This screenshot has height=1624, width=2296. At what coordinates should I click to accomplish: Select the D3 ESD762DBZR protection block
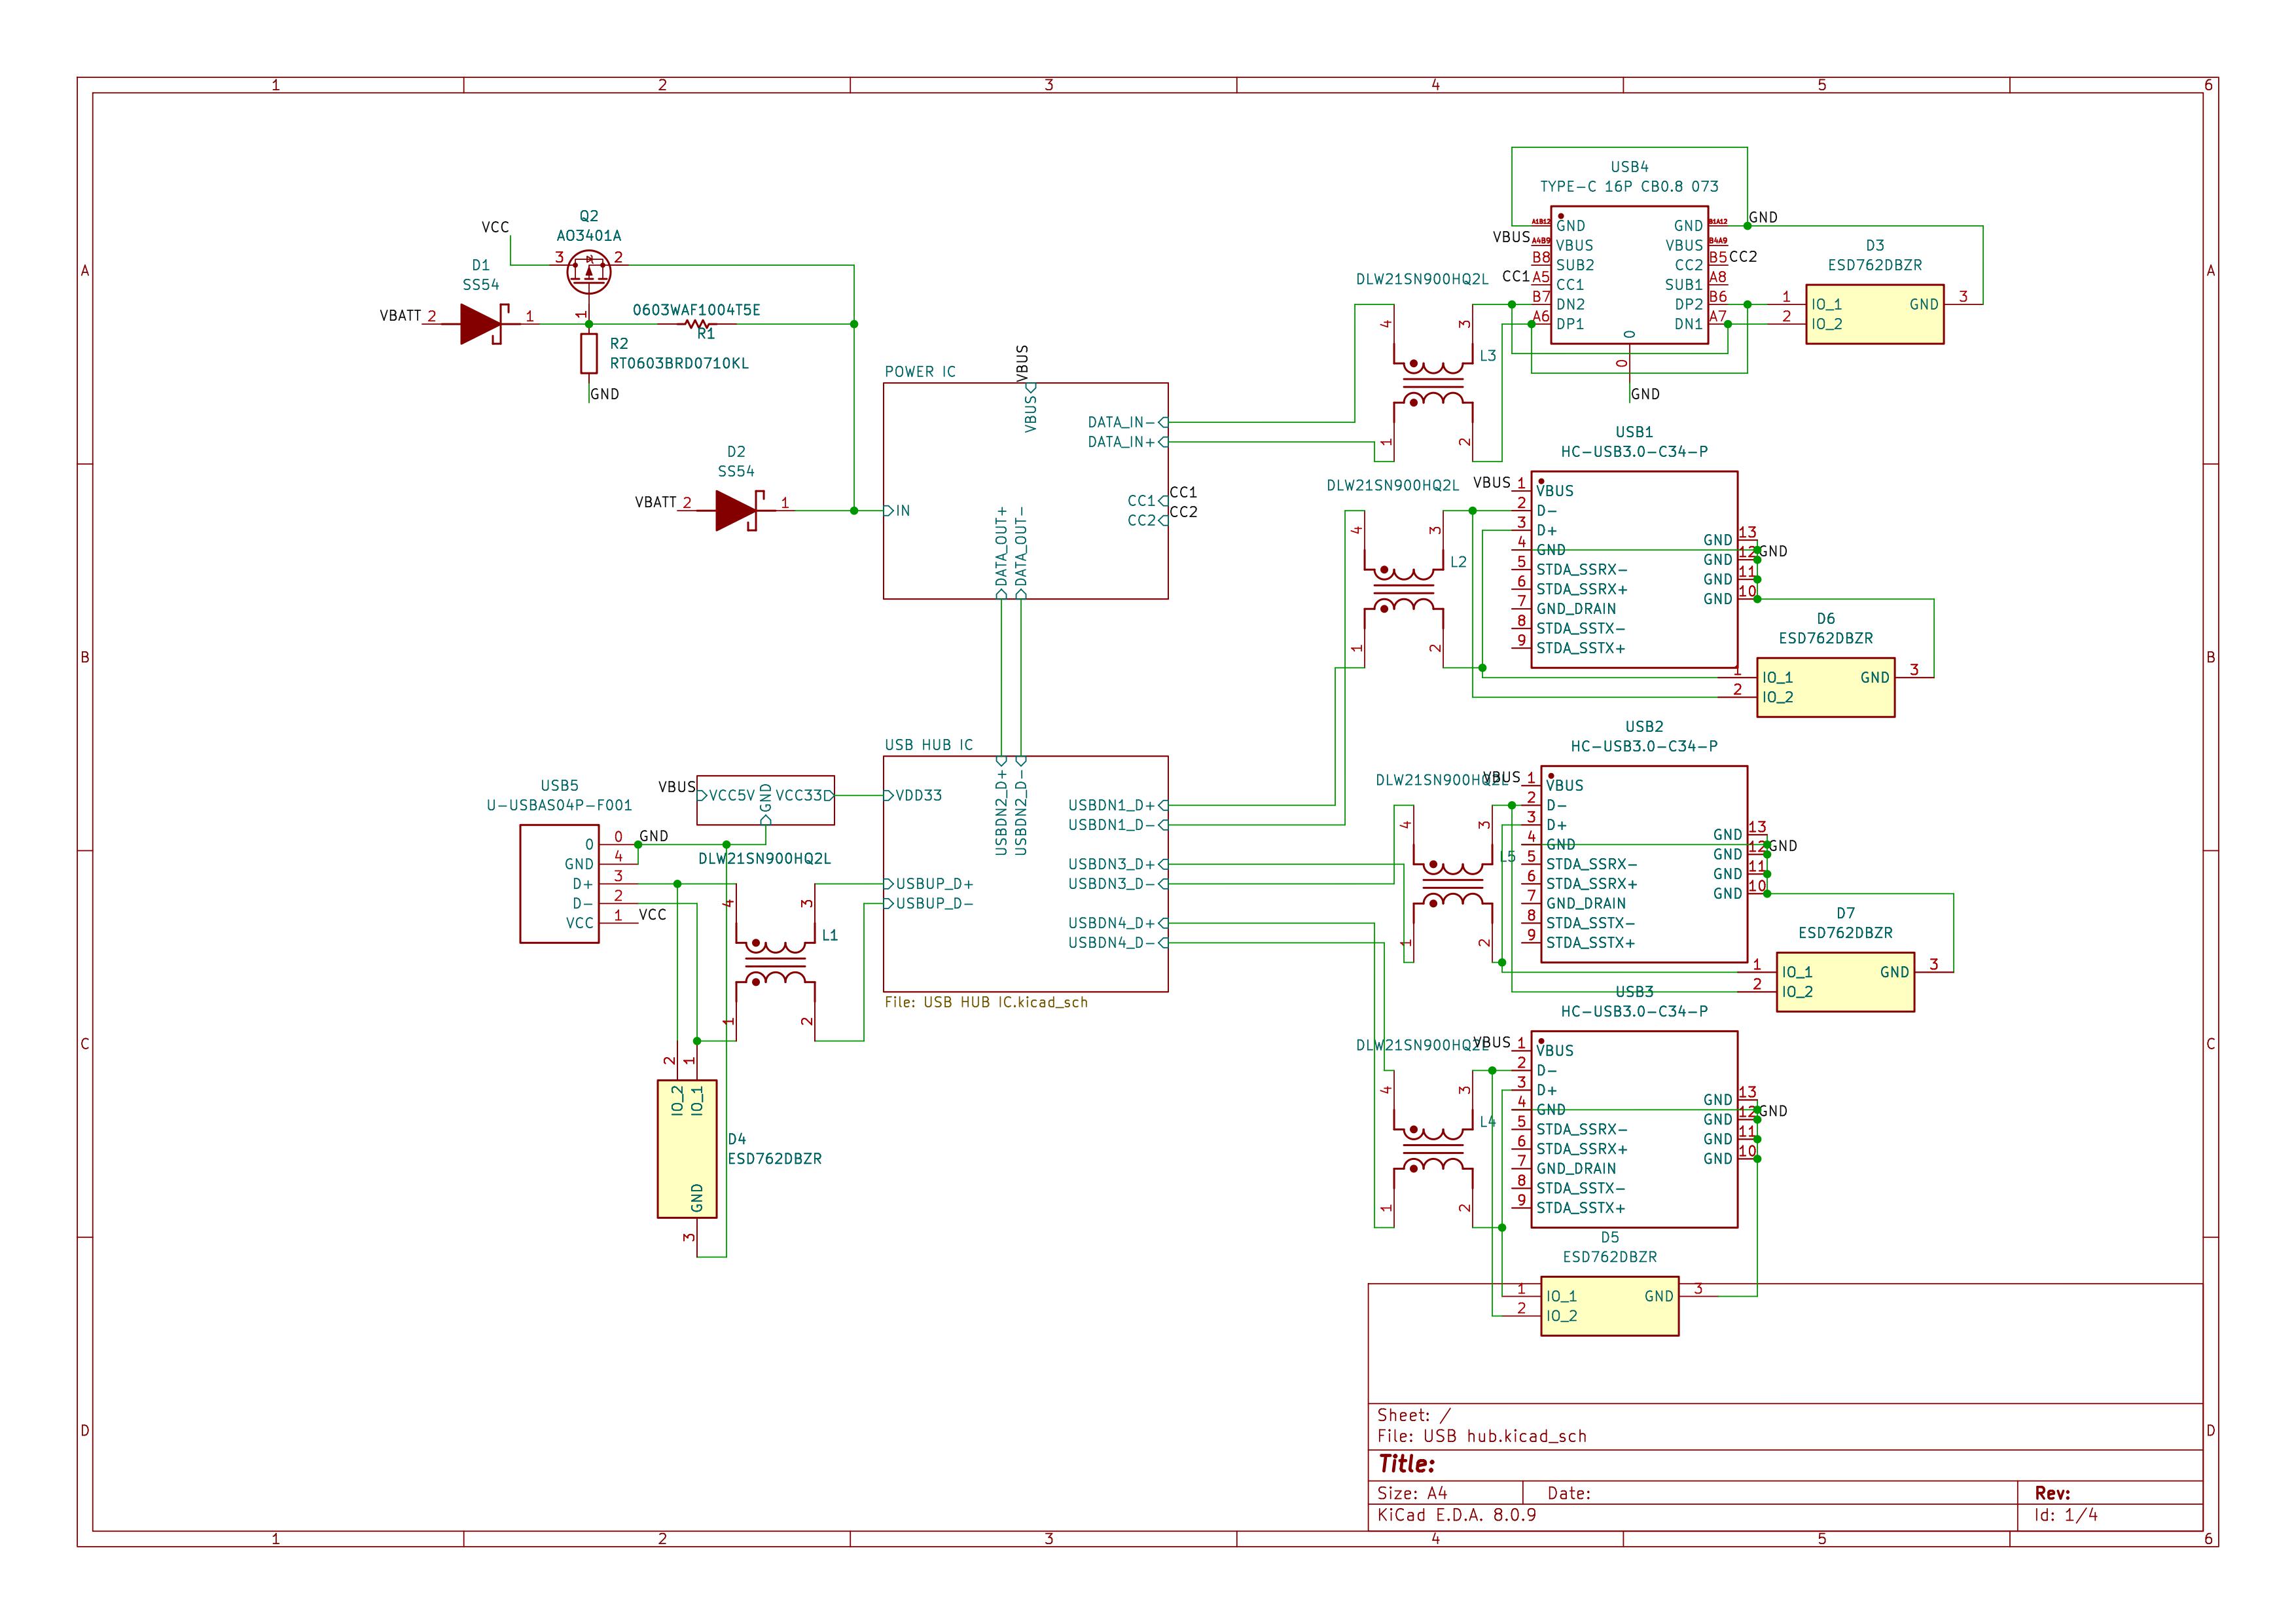click(x=1874, y=314)
